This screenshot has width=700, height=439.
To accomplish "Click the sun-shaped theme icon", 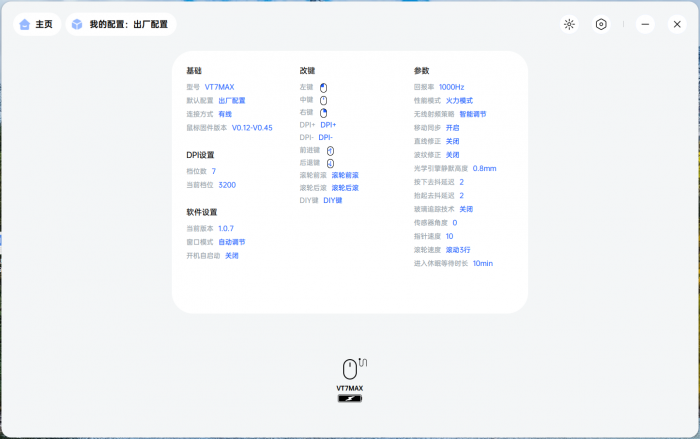I will point(569,24).
